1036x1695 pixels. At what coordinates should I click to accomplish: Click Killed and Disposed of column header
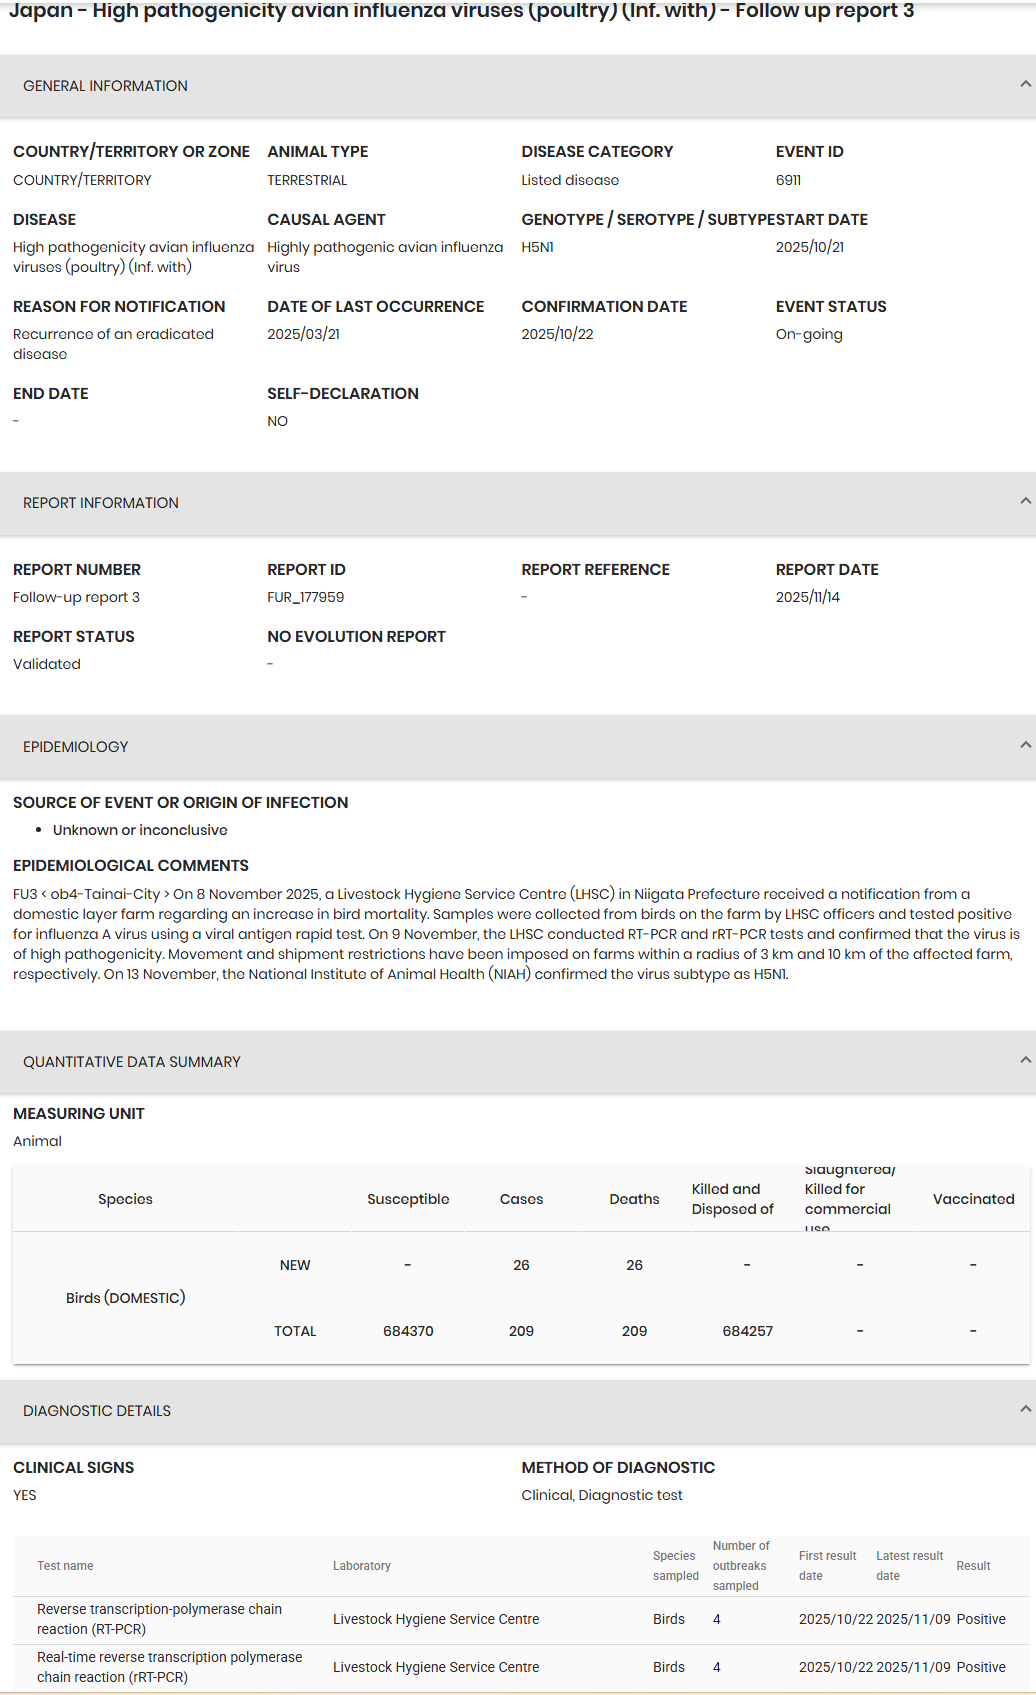pyautogui.click(x=732, y=1199)
